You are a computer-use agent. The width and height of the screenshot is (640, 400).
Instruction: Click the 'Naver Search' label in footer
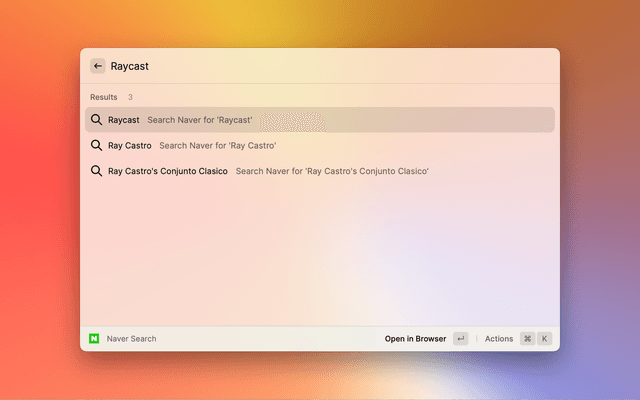click(131, 339)
